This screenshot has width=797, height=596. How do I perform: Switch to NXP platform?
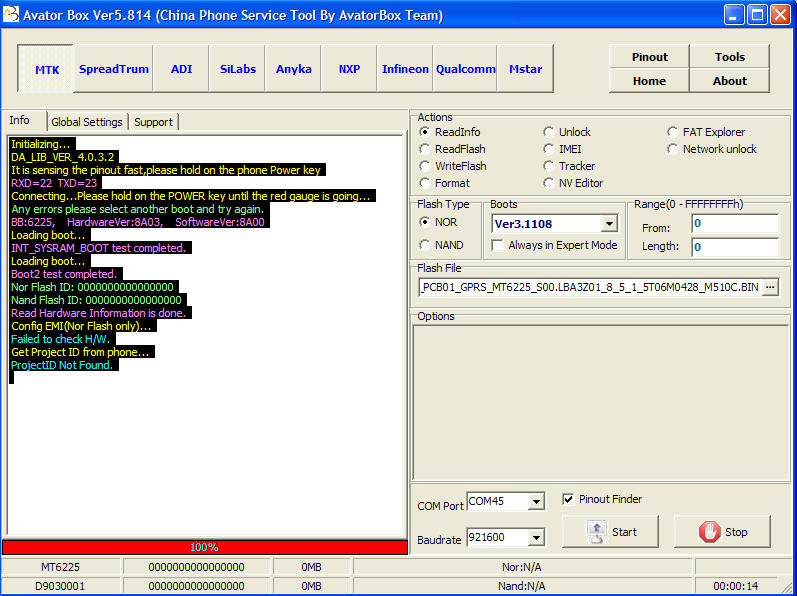(x=349, y=69)
